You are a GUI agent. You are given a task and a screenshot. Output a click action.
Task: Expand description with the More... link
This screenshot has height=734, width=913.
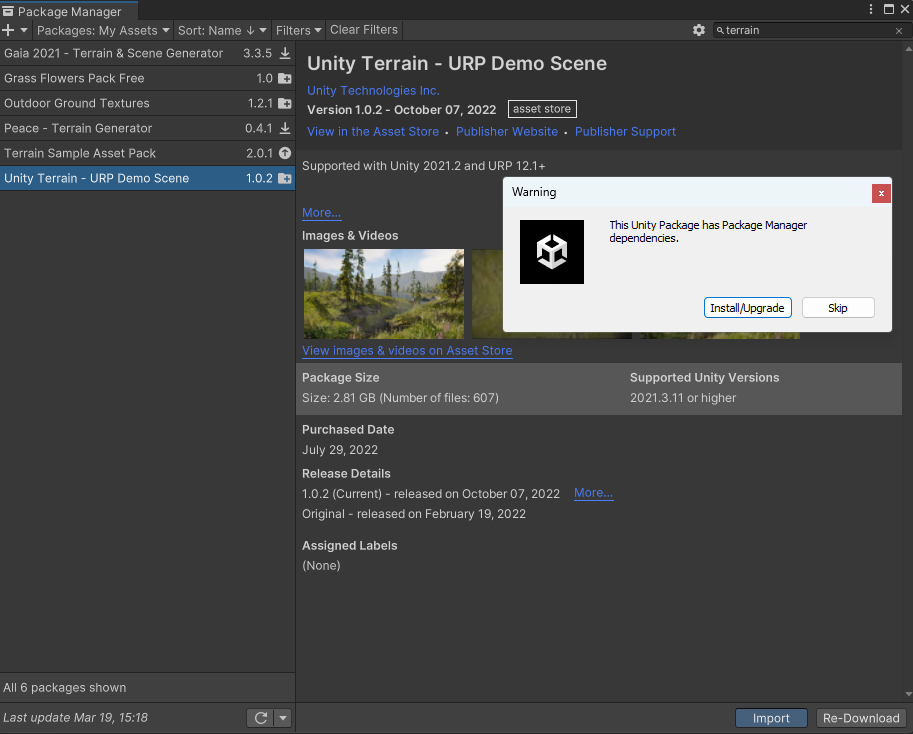pos(321,212)
